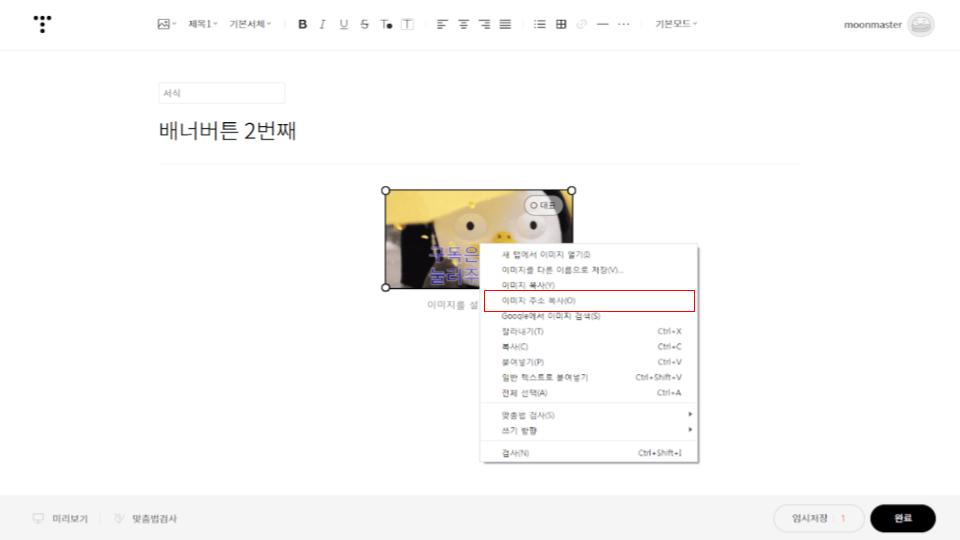Choose 이미지 복사 from context menu
Viewport: 960px width, 540px height.
click(589, 285)
